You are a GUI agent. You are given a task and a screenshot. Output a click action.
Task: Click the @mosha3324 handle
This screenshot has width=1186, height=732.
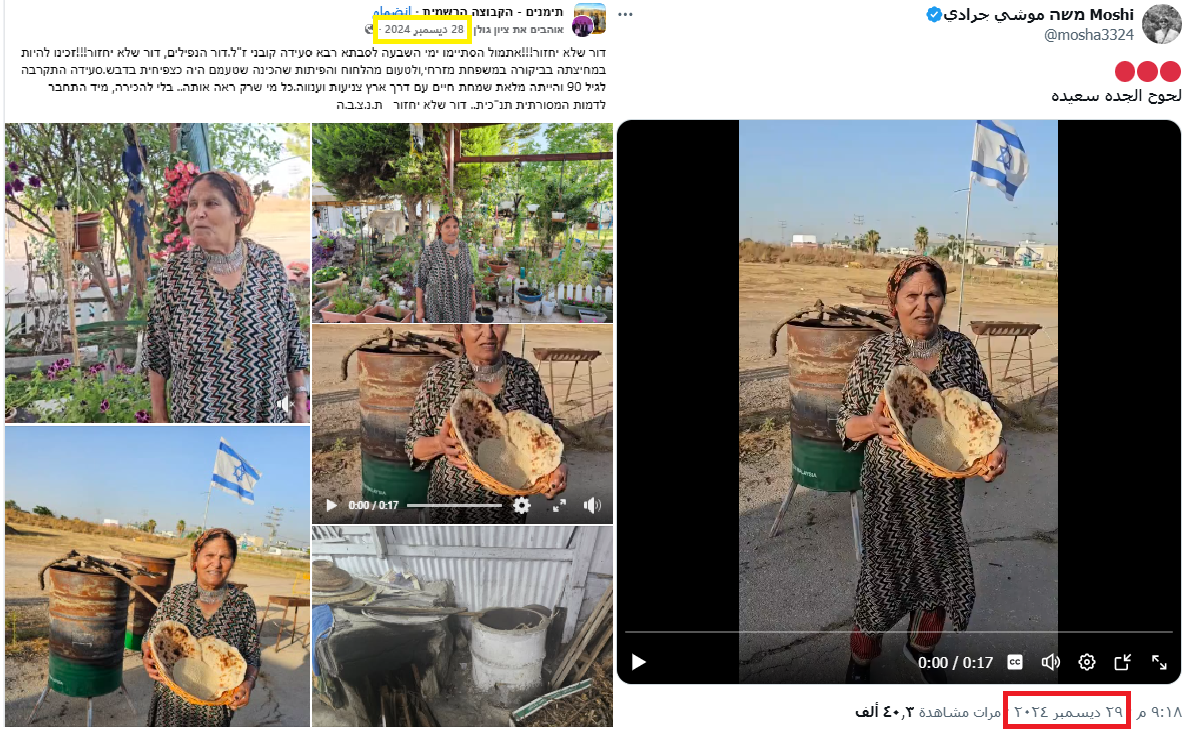(1089, 35)
